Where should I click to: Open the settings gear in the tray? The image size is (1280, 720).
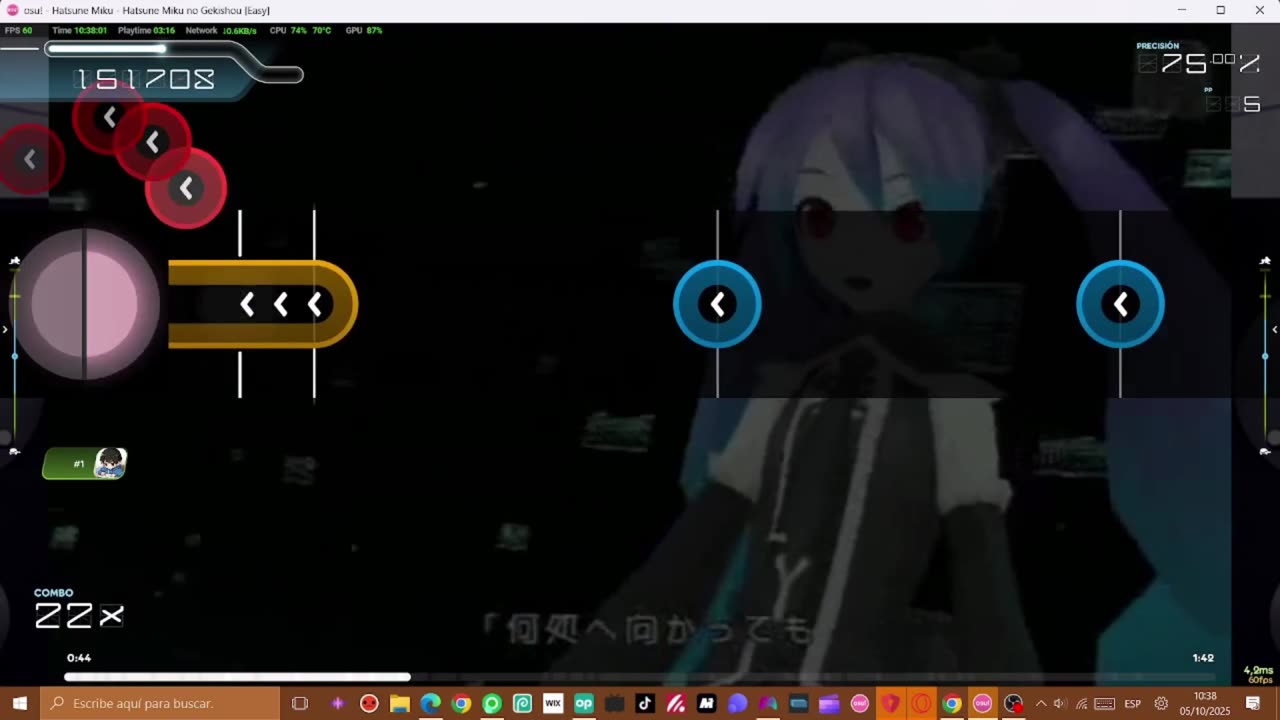pos(1161,703)
